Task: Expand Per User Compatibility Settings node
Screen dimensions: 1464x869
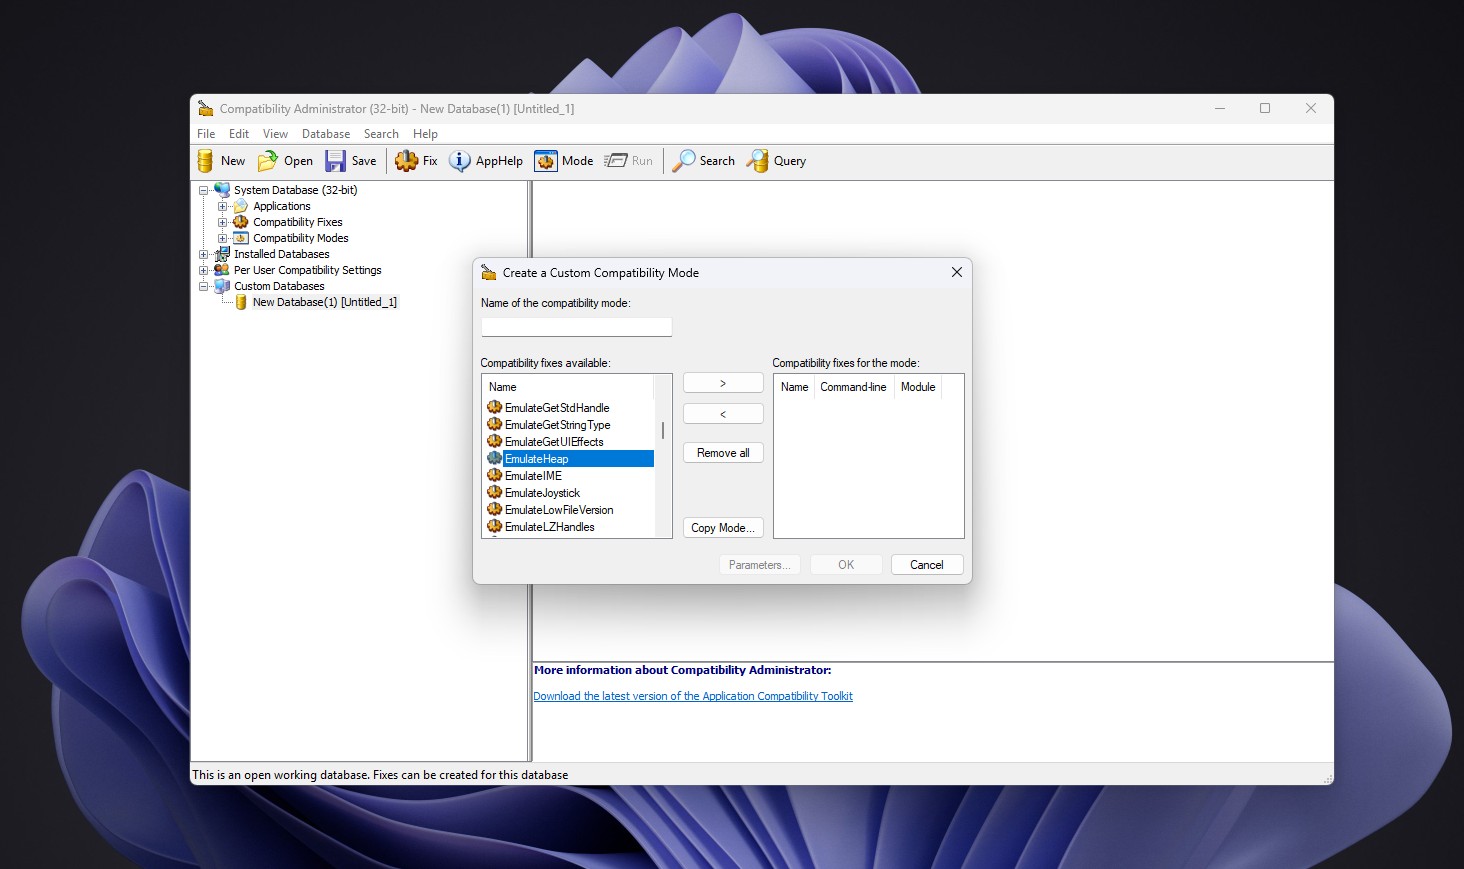Action: [x=203, y=270]
